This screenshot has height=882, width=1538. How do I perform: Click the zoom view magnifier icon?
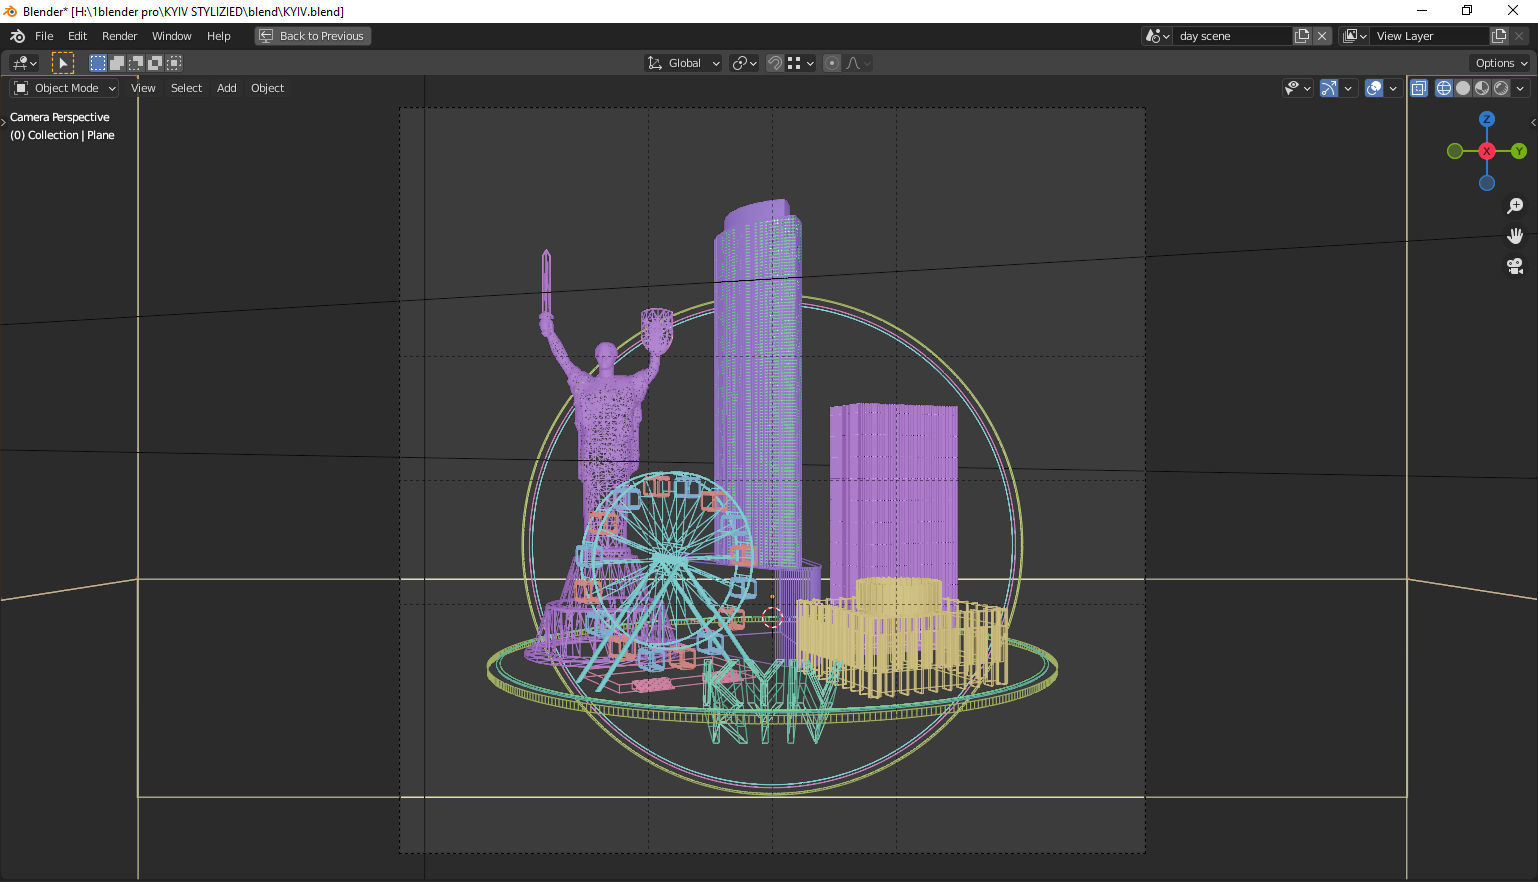click(1515, 206)
